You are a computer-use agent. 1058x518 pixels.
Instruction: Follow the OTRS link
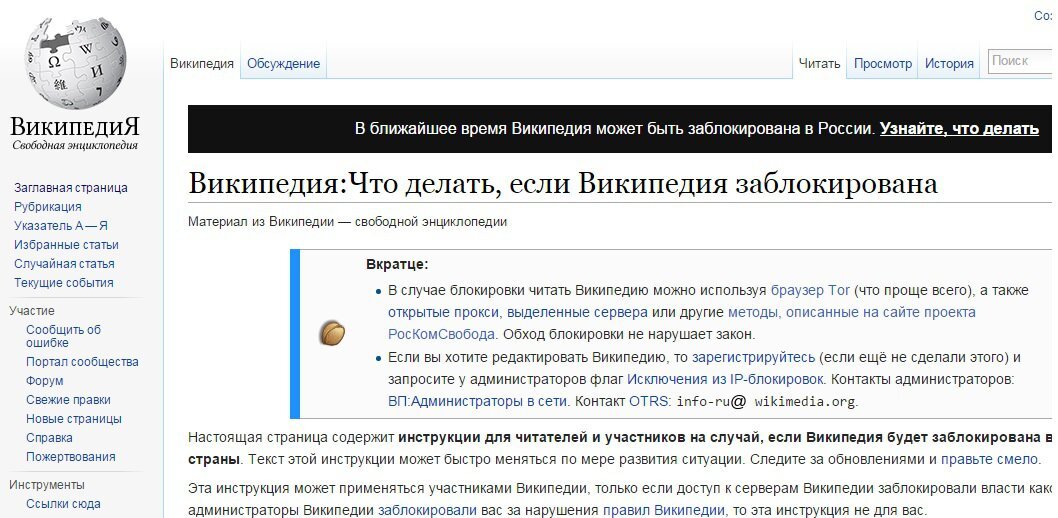point(649,401)
